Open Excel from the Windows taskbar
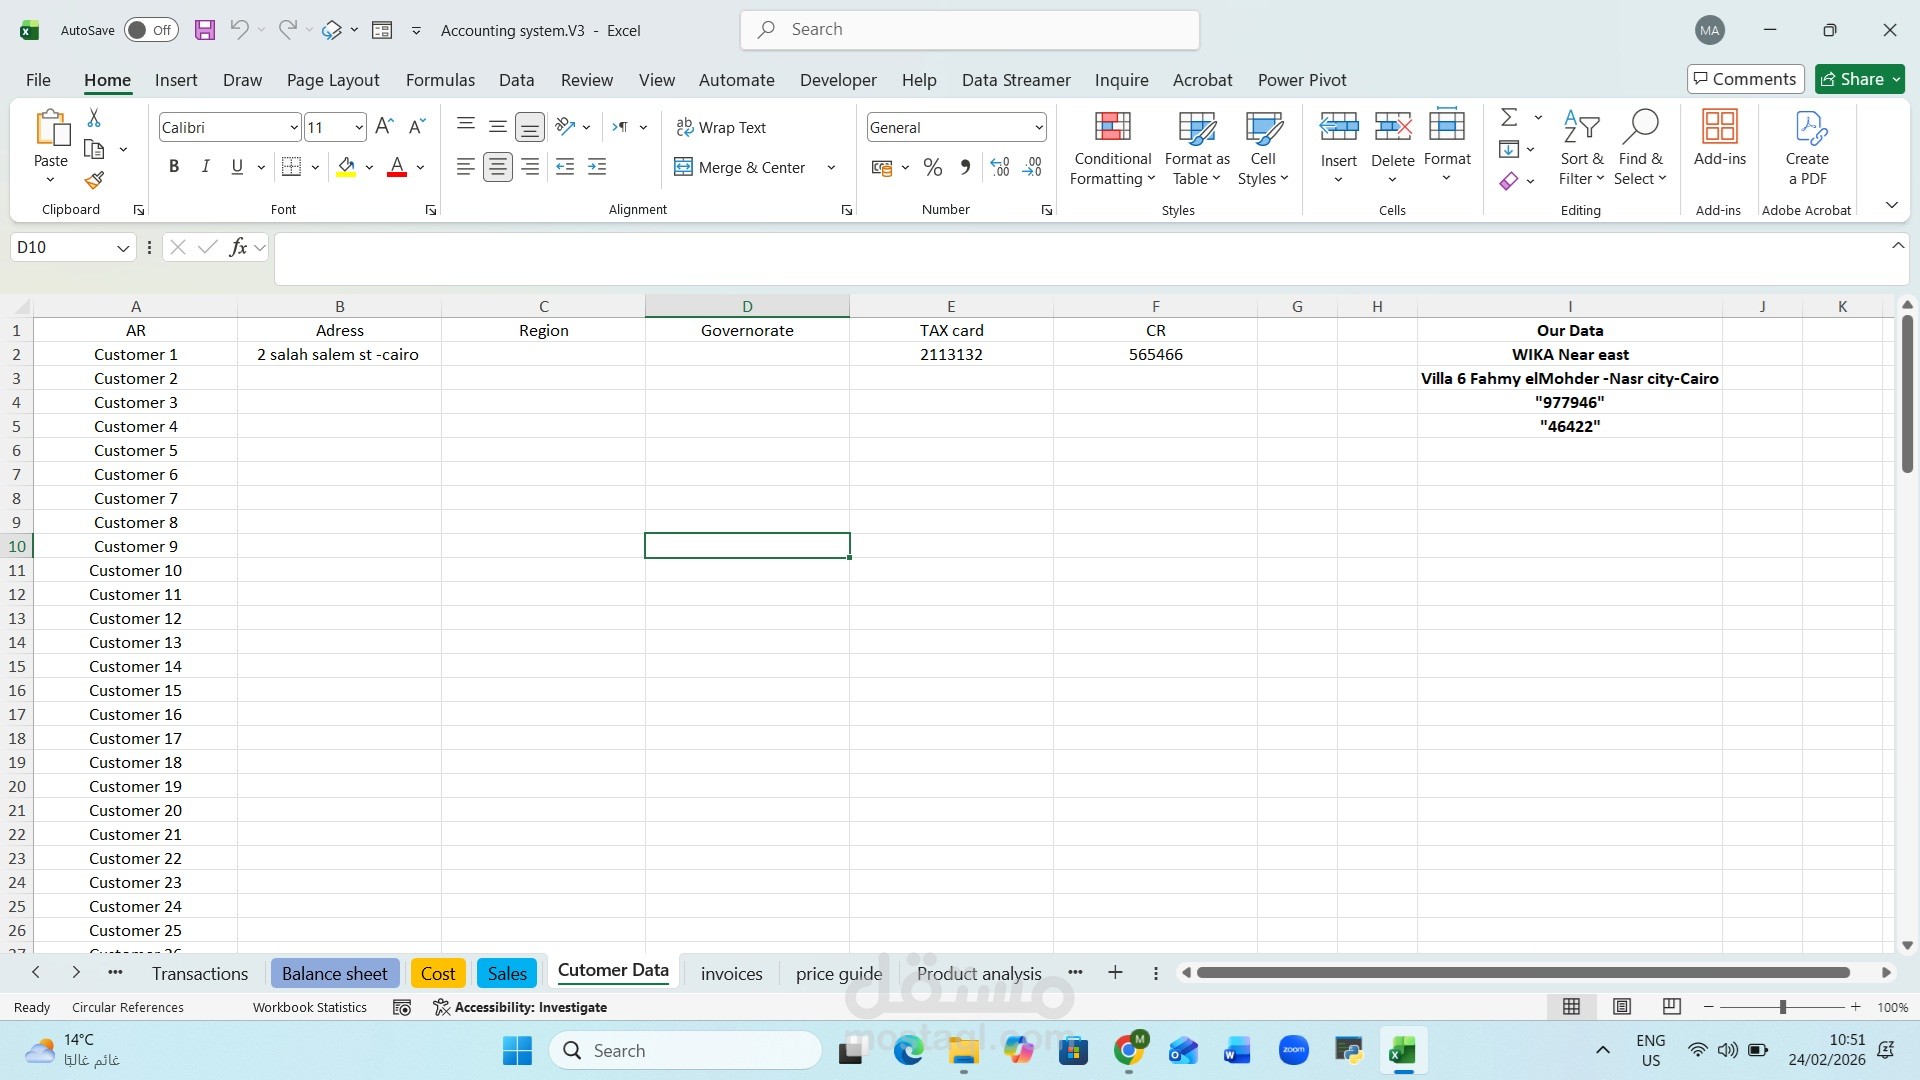 pos(1402,1051)
